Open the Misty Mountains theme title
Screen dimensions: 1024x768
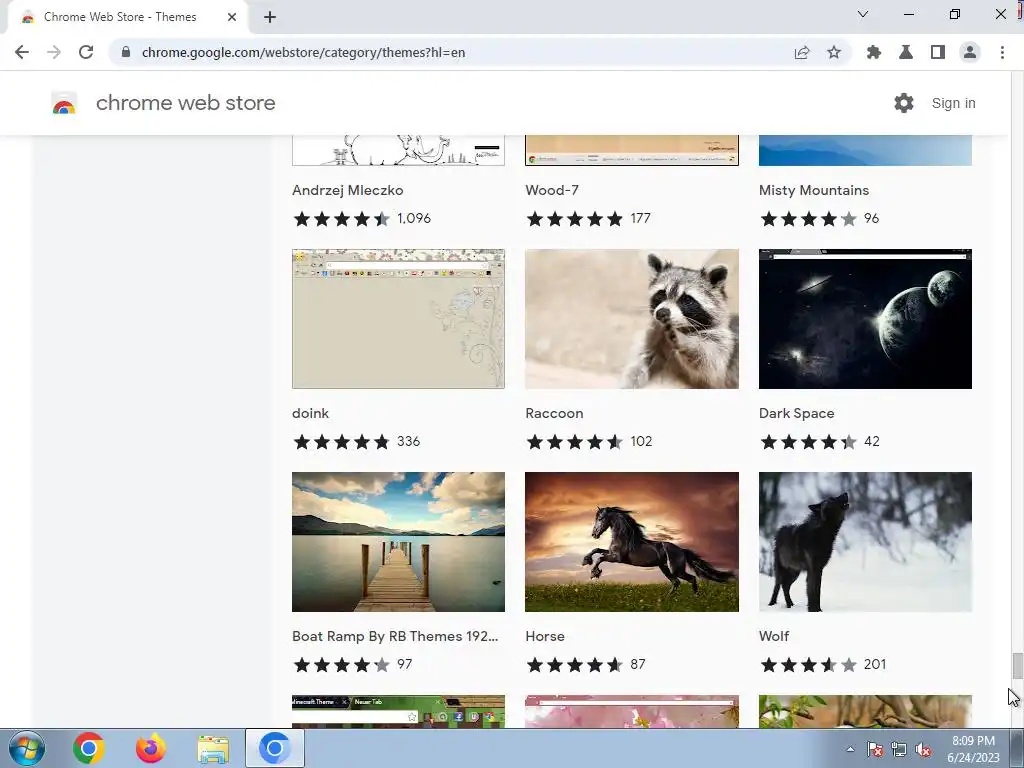[814, 190]
